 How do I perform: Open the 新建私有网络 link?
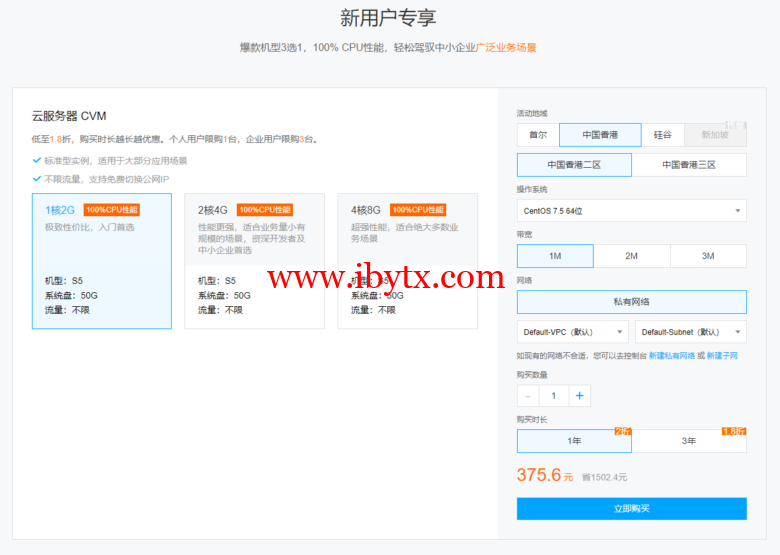(x=671, y=356)
